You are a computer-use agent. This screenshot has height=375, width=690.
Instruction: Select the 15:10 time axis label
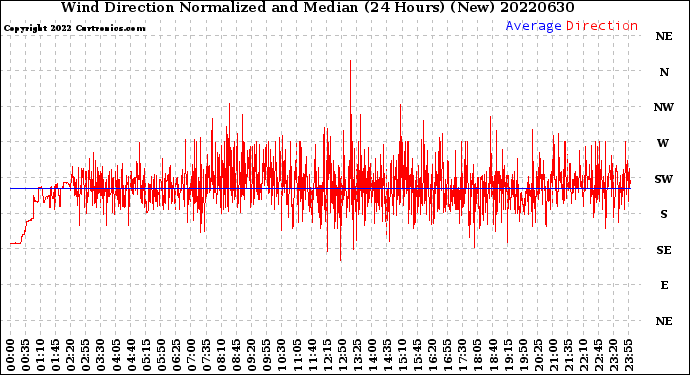[402, 355]
